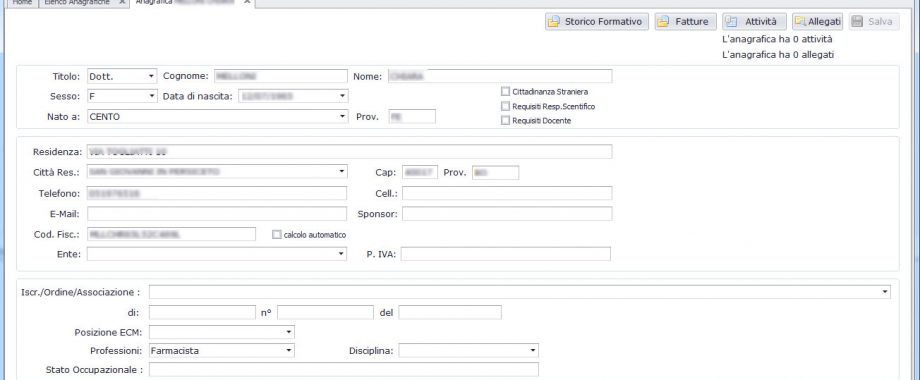Click the E-Mail input field
Image resolution: width=920 pixels, height=380 pixels.
[x=217, y=213]
